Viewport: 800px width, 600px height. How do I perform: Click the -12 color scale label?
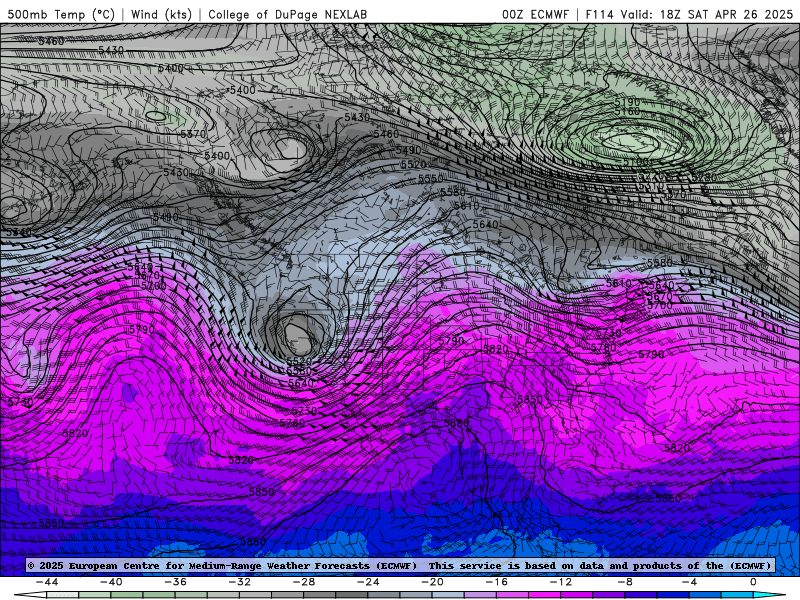click(x=561, y=582)
